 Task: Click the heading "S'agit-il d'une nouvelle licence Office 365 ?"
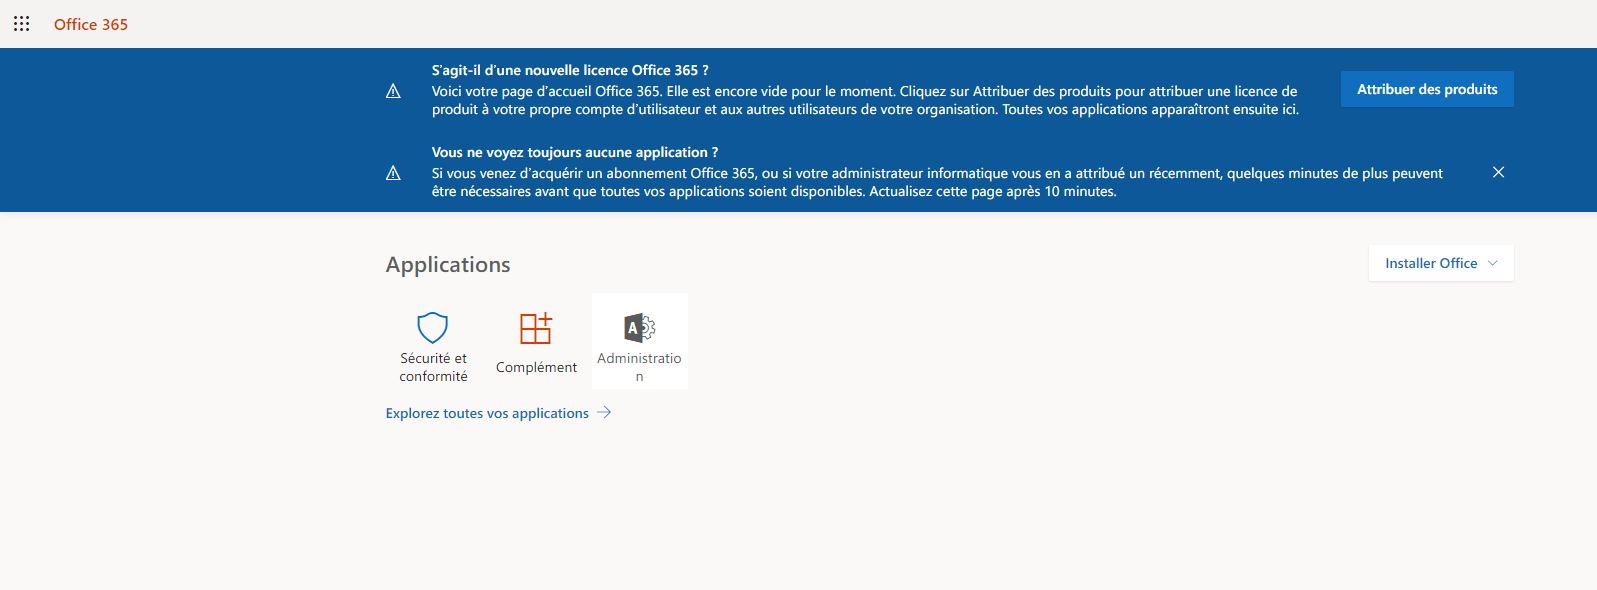pos(570,70)
